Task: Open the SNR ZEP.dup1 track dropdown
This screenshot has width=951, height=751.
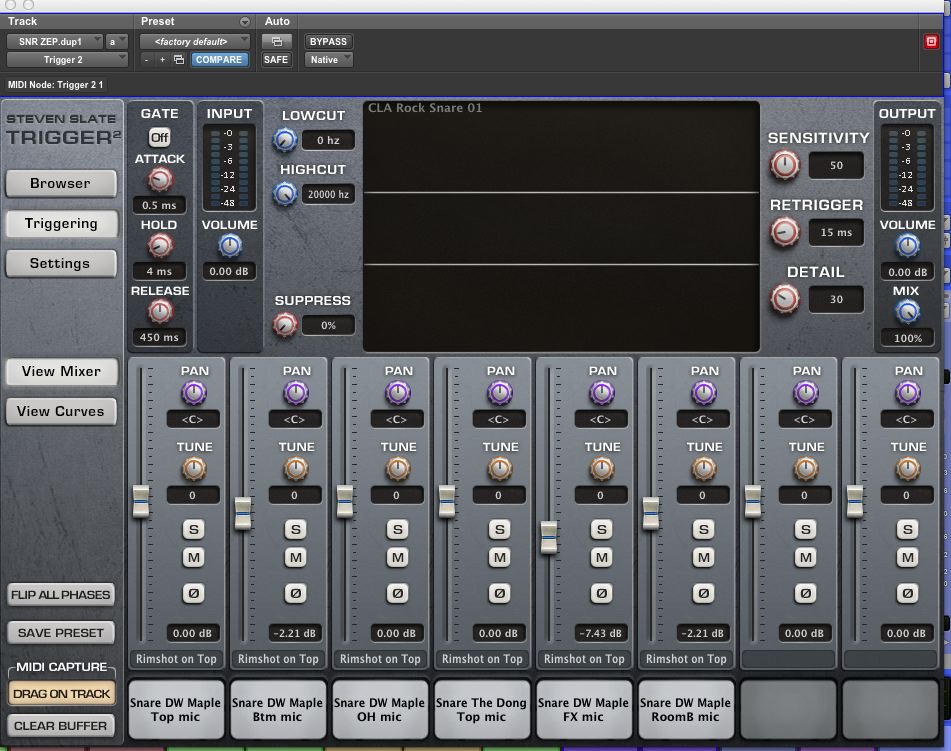Action: point(55,41)
